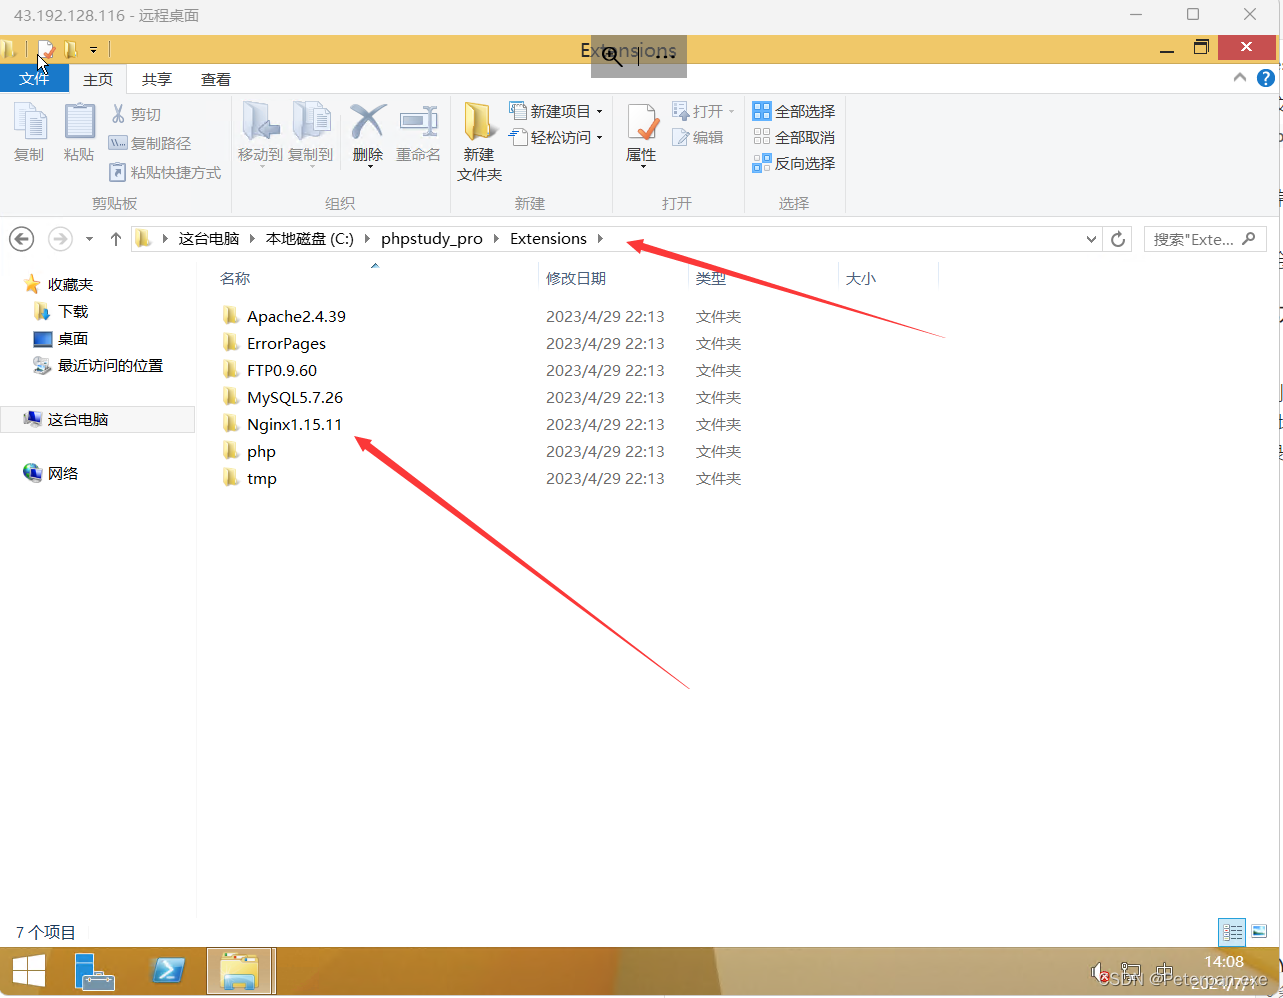Open the recent locations dropdown arrow

click(x=89, y=239)
